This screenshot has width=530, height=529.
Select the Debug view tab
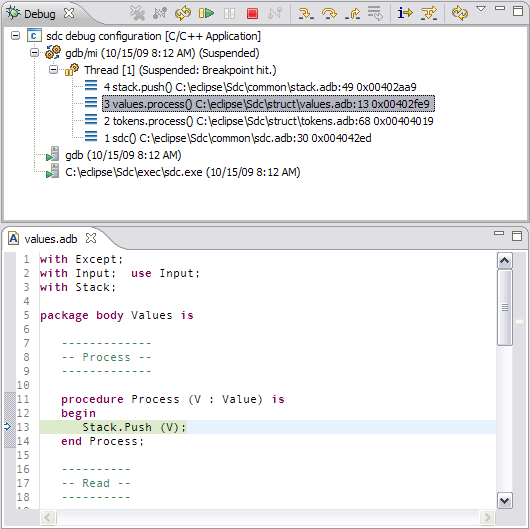[40, 14]
